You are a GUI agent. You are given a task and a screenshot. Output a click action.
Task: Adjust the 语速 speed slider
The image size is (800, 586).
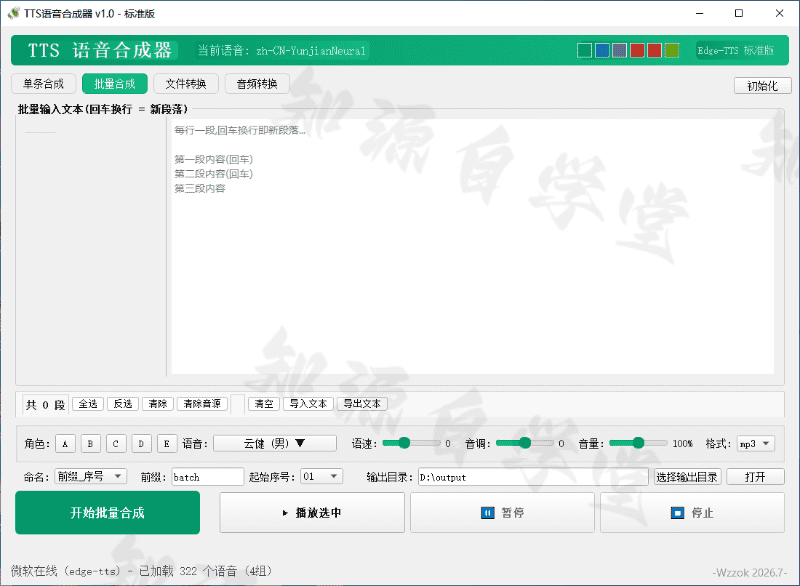point(411,443)
